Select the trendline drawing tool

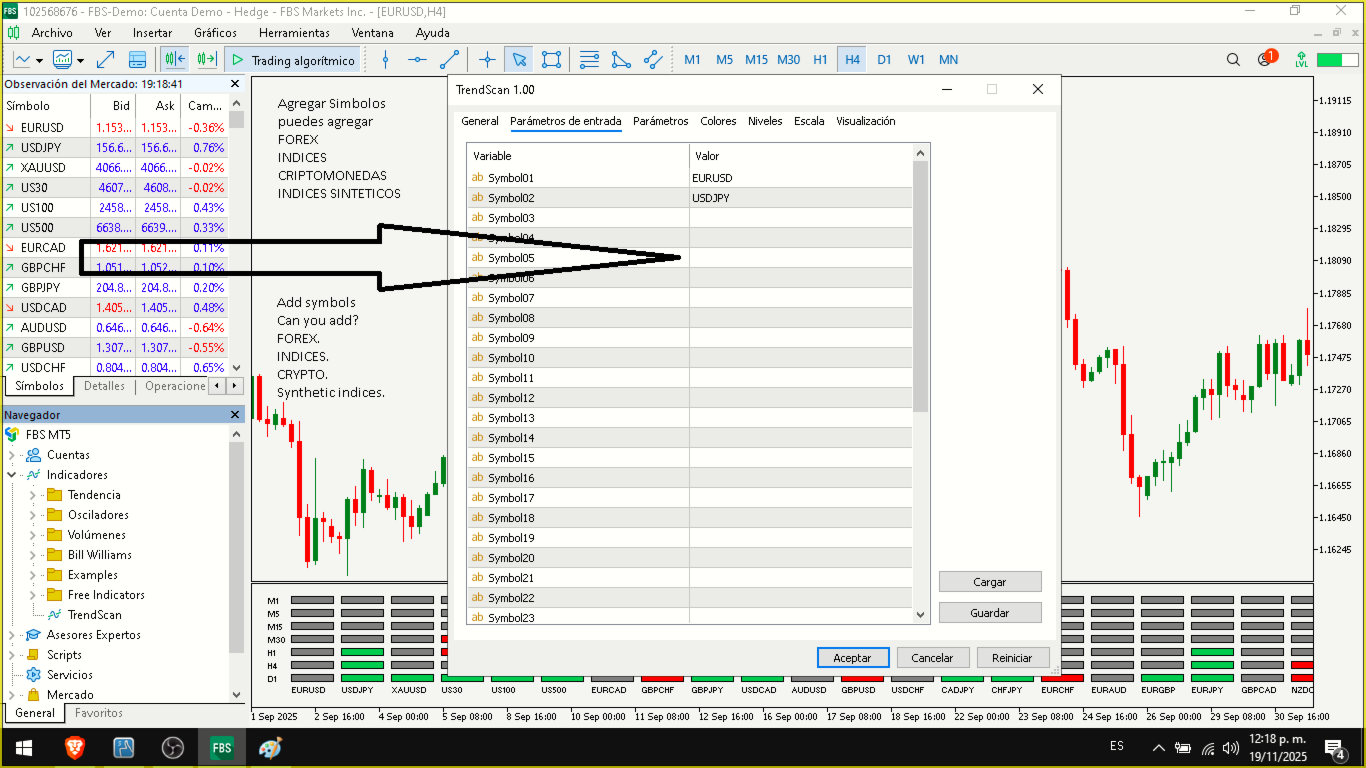click(450, 60)
